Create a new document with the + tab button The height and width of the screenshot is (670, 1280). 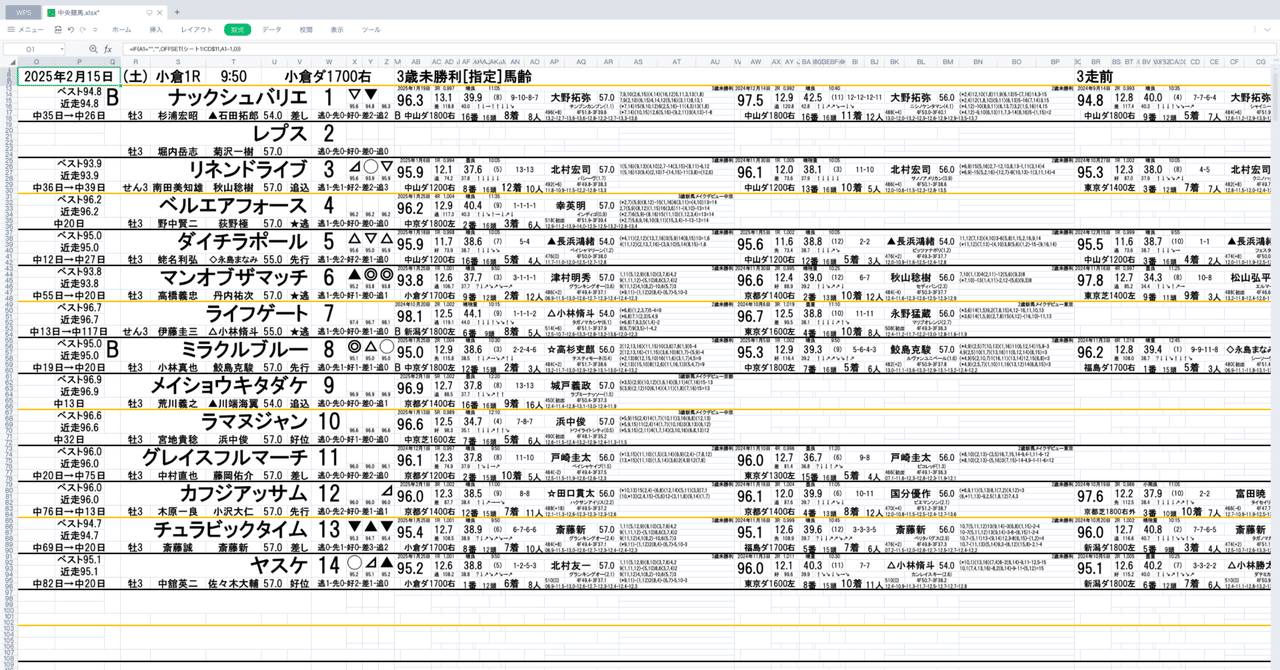click(177, 12)
